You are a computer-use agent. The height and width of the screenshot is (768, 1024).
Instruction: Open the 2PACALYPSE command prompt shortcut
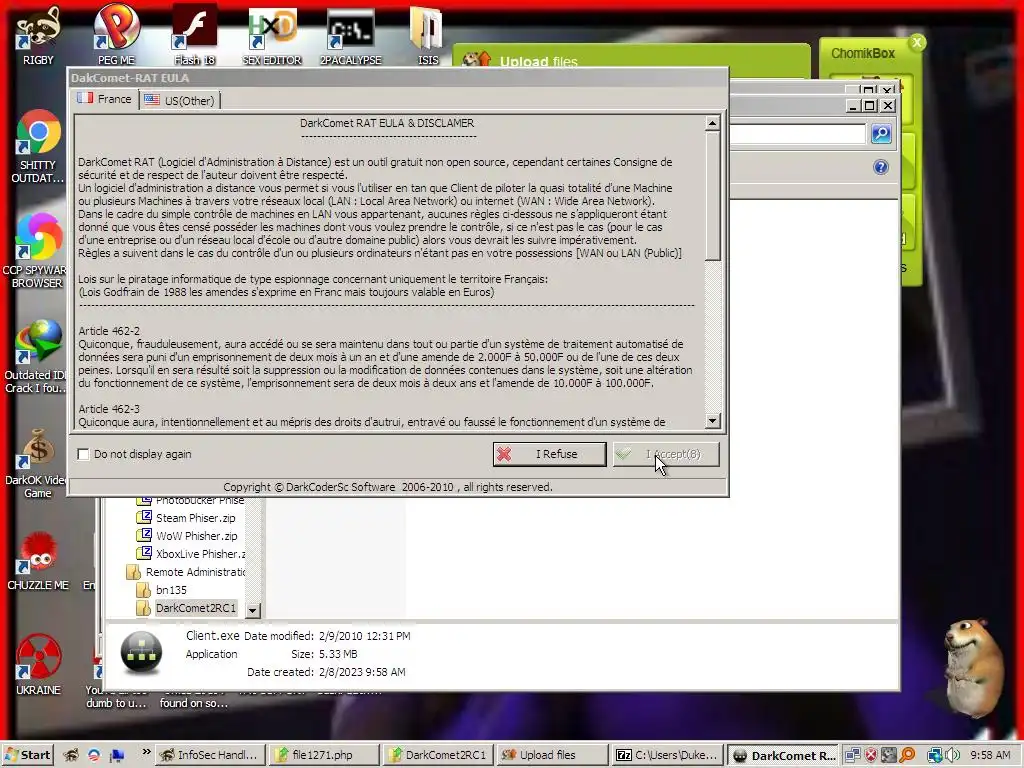click(351, 36)
